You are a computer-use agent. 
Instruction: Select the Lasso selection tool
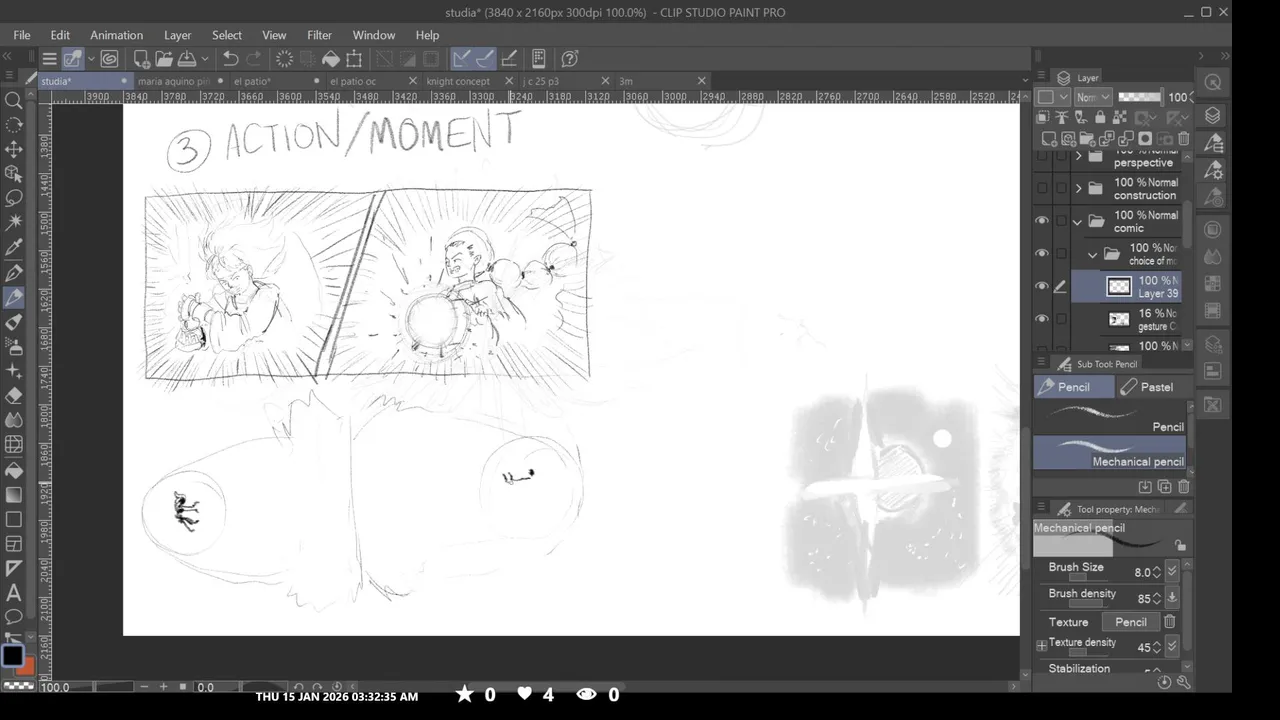point(14,198)
